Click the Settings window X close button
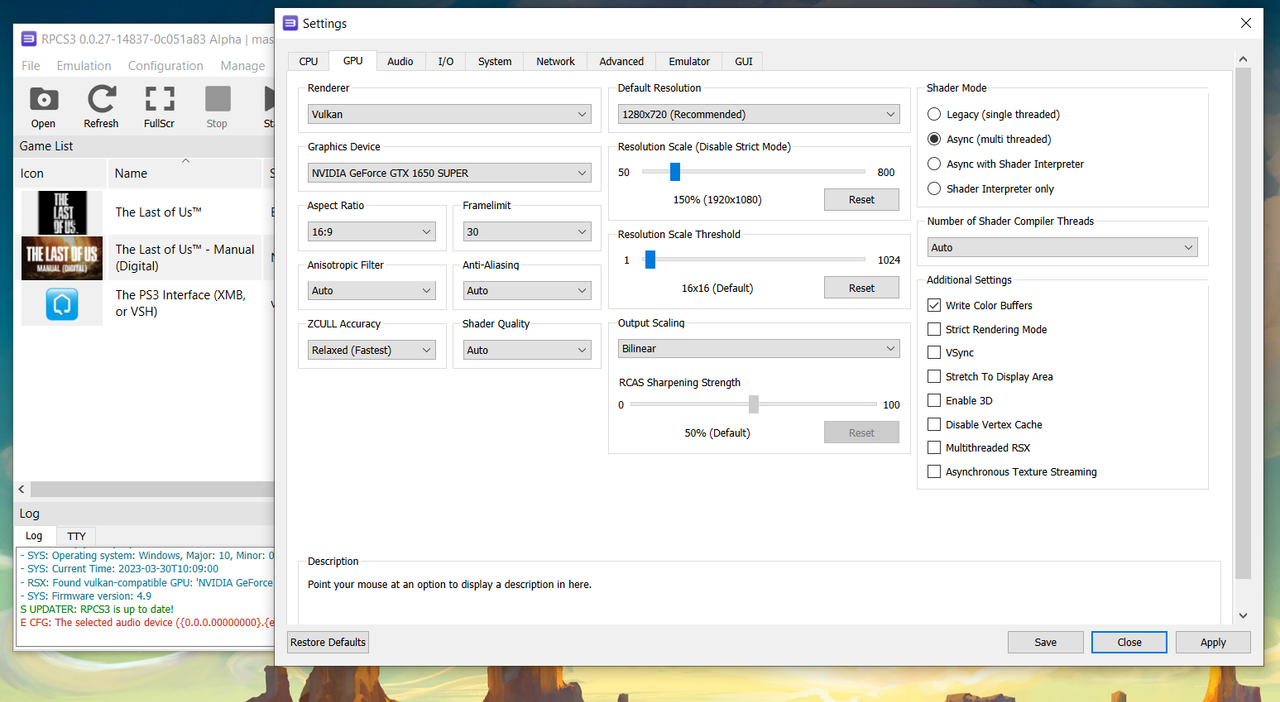Viewport: 1280px width, 702px height. click(1245, 23)
